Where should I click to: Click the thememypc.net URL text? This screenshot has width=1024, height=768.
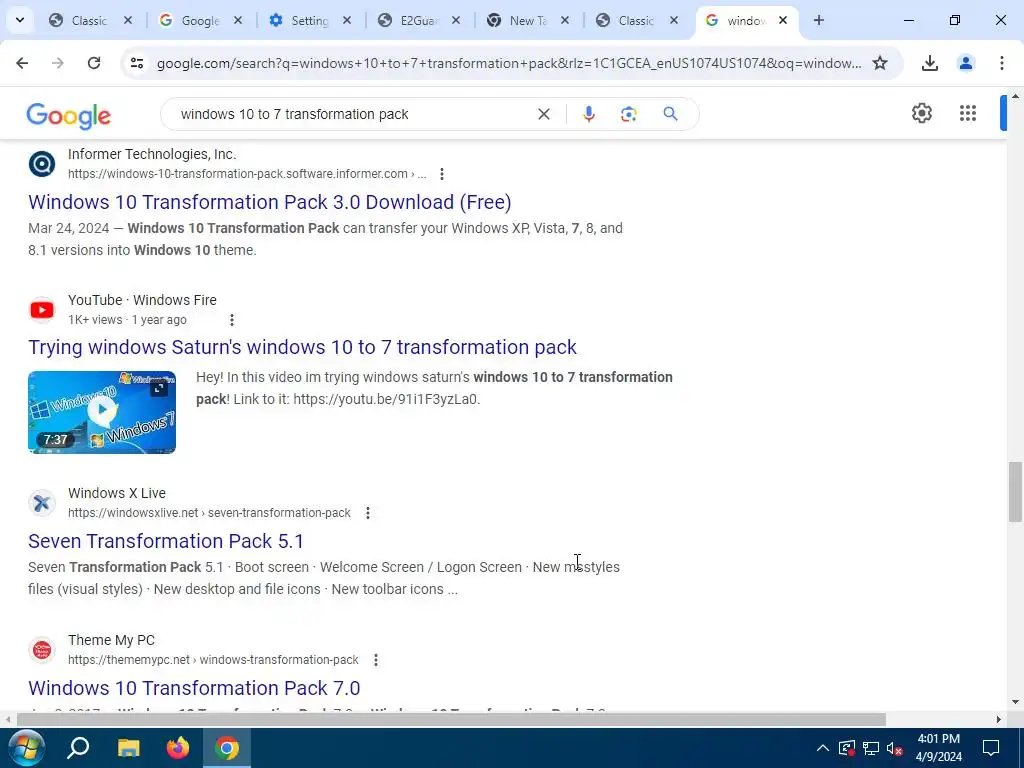click(x=213, y=660)
